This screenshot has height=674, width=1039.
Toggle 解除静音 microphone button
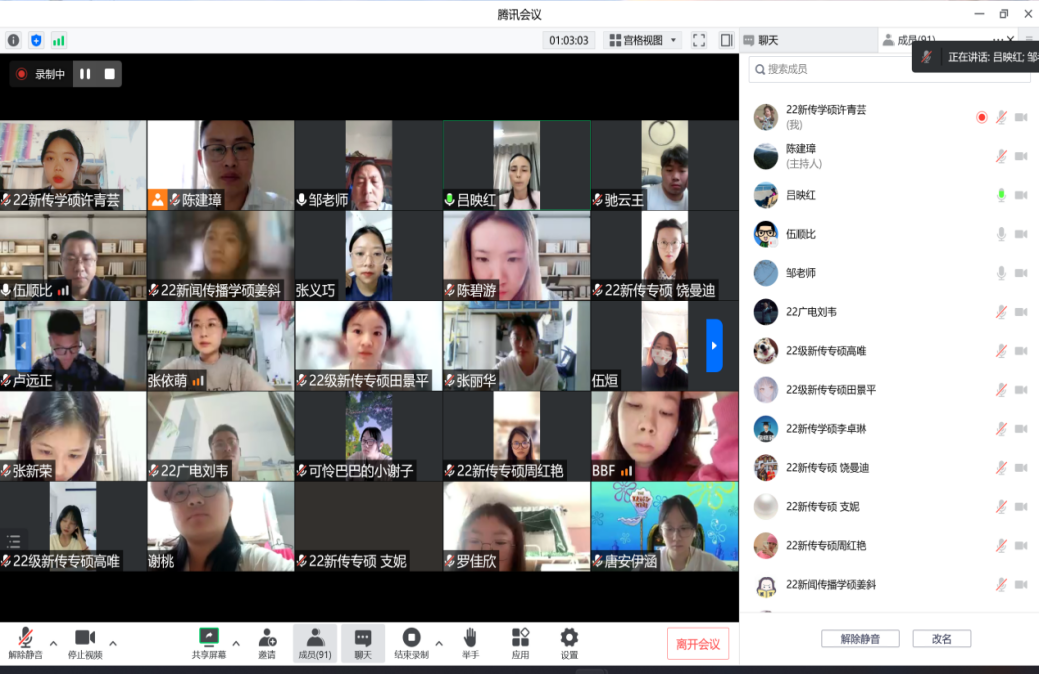[24, 642]
